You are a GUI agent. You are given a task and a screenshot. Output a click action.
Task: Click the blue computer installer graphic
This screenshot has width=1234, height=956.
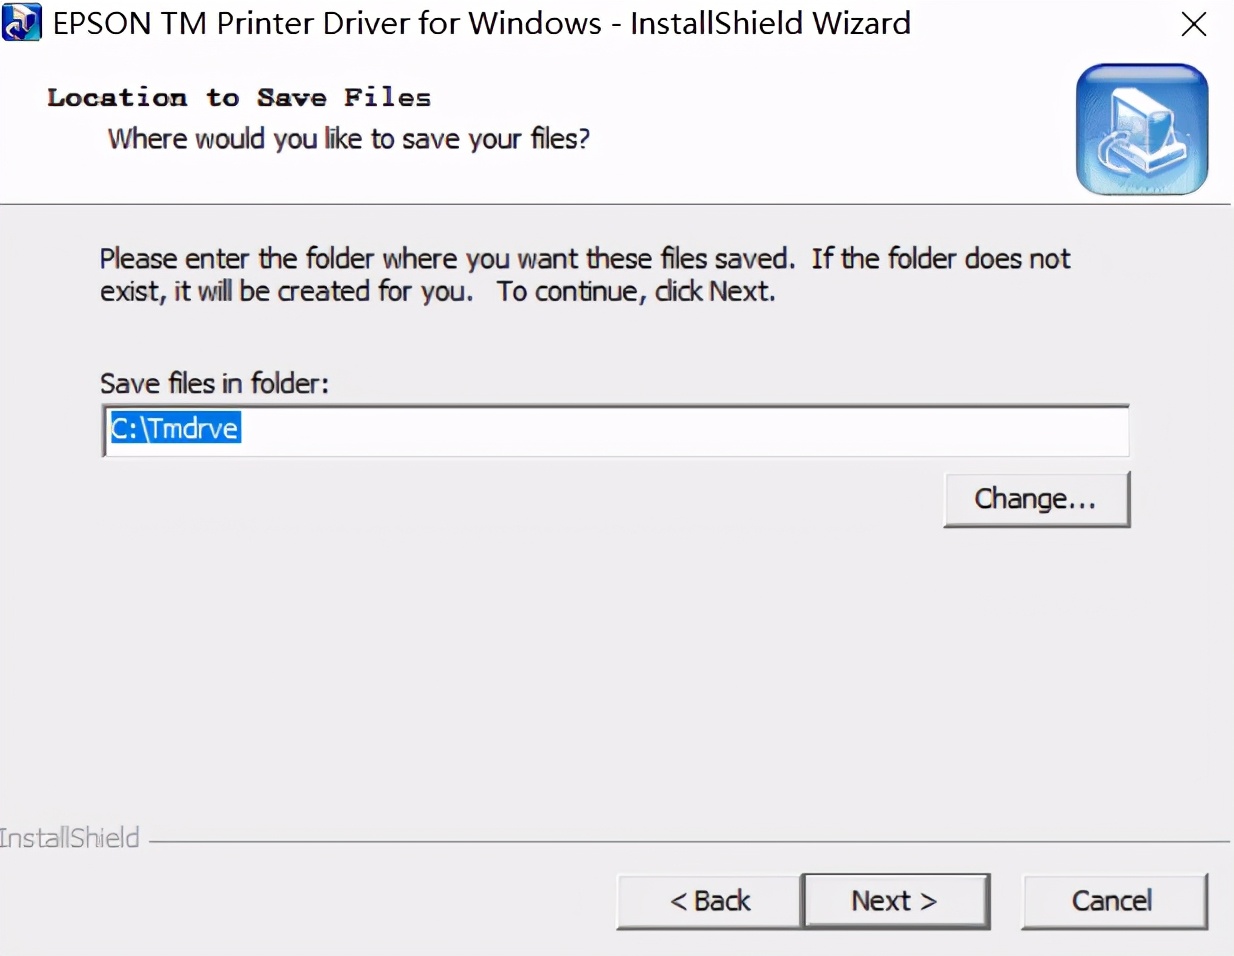click(x=1142, y=130)
